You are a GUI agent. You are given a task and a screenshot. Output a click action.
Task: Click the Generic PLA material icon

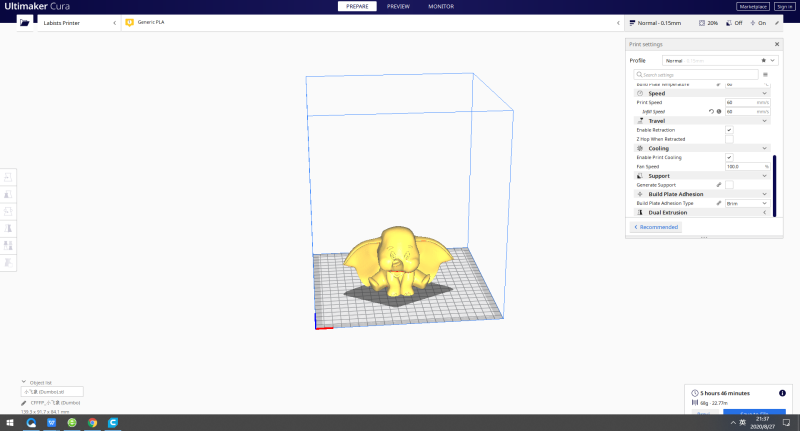(130, 22)
